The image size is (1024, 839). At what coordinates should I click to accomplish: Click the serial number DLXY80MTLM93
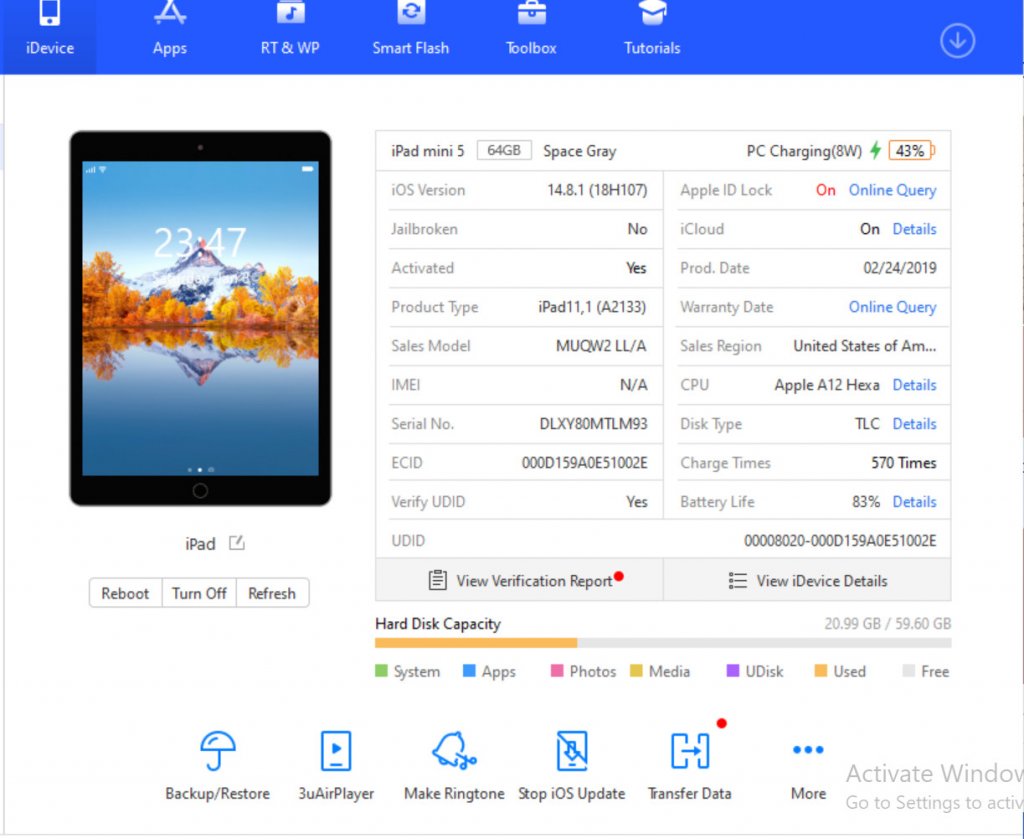coord(593,424)
